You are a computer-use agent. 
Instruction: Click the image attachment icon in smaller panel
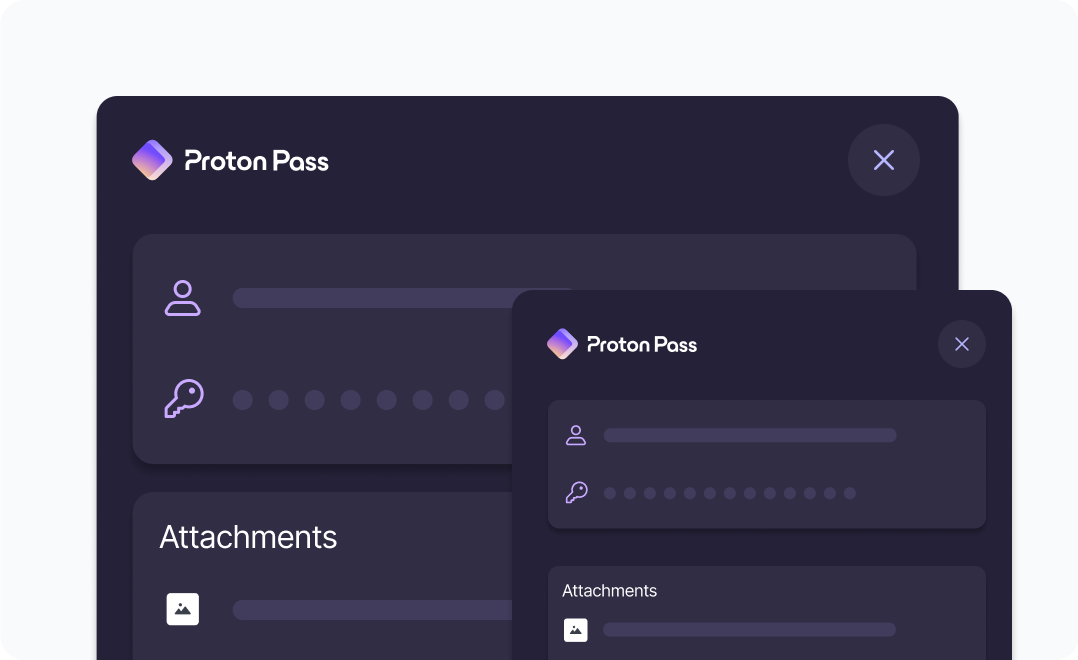click(575, 630)
